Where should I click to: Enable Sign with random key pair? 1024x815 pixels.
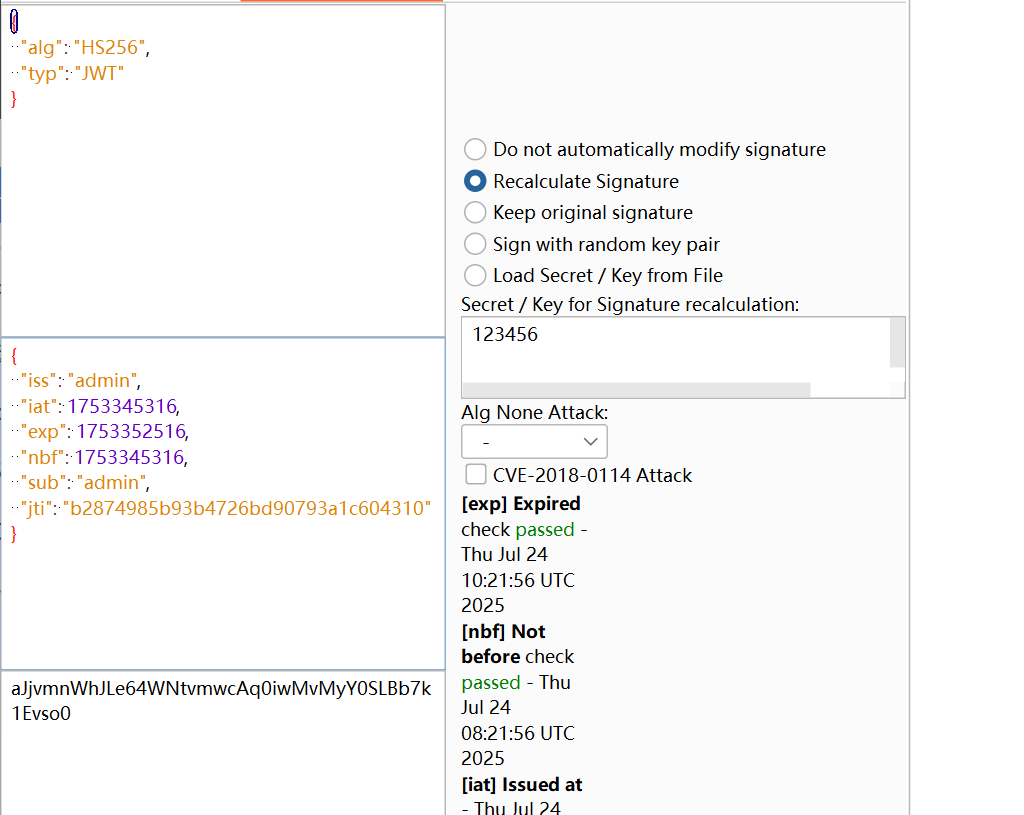tap(475, 244)
